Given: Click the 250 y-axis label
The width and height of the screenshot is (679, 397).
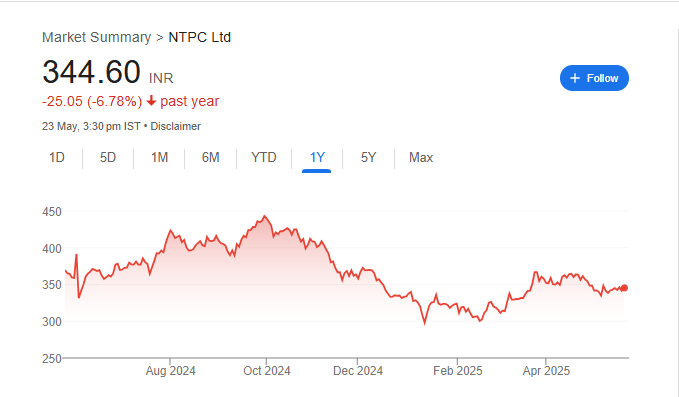Looking at the screenshot, I should (x=52, y=359).
